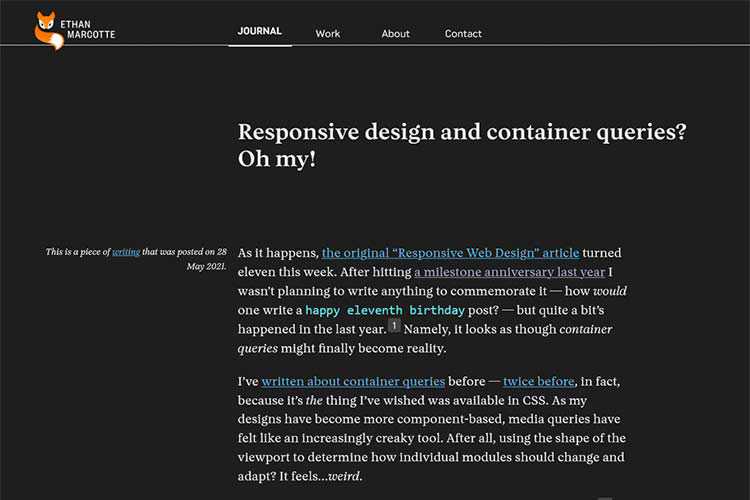Go to the Work page

click(x=328, y=34)
